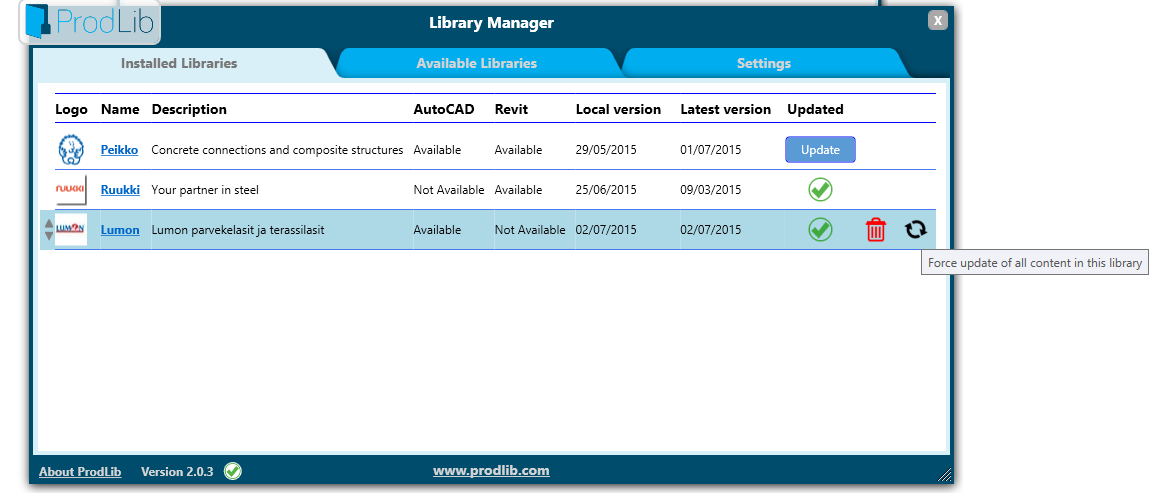Move Lumon row down with down arrow
Image resolution: width=1156 pixels, height=502 pixels.
pos(49,236)
